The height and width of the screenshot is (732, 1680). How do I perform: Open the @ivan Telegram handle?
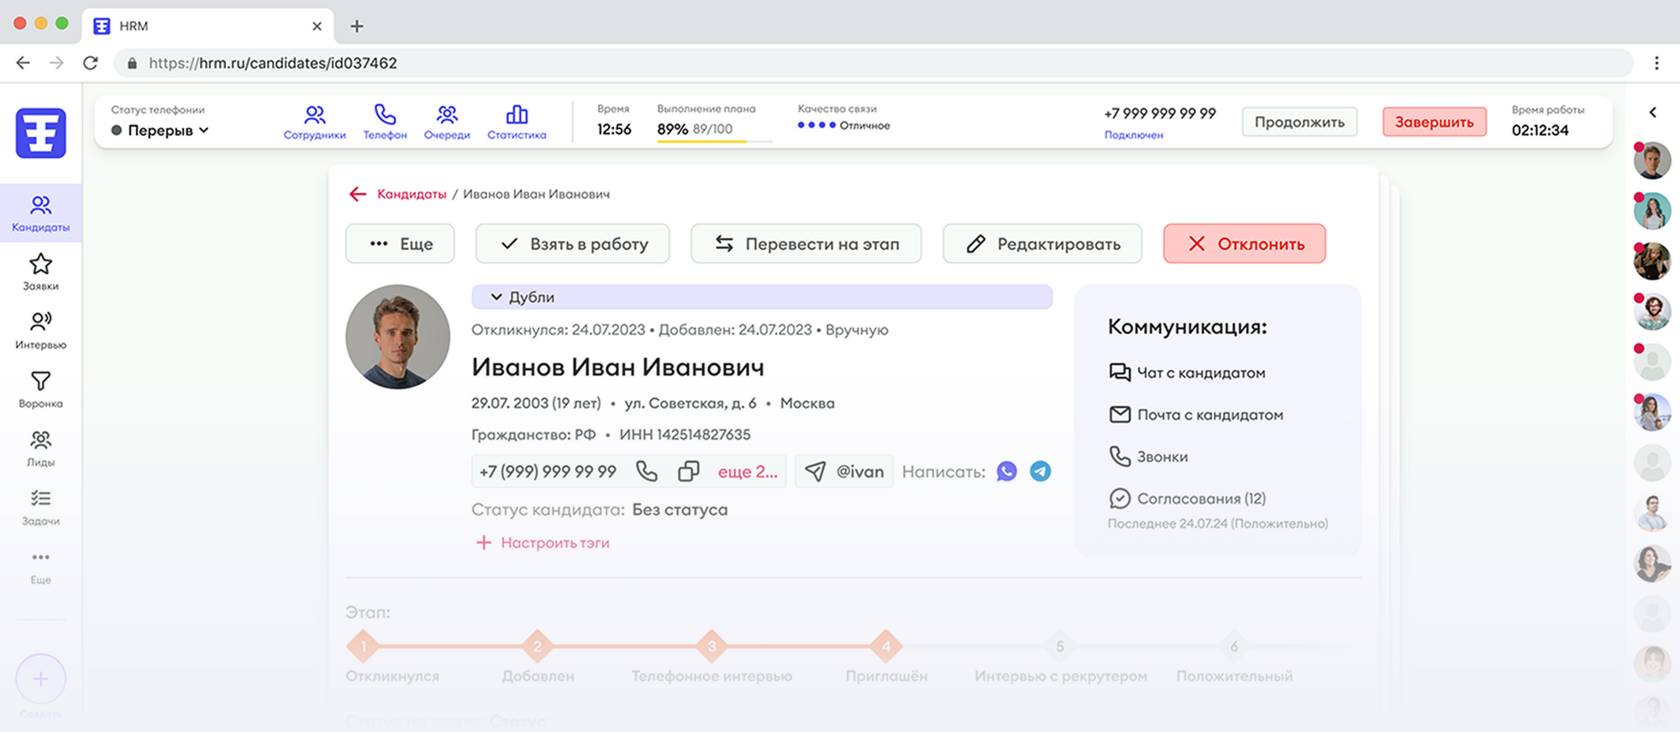click(845, 471)
